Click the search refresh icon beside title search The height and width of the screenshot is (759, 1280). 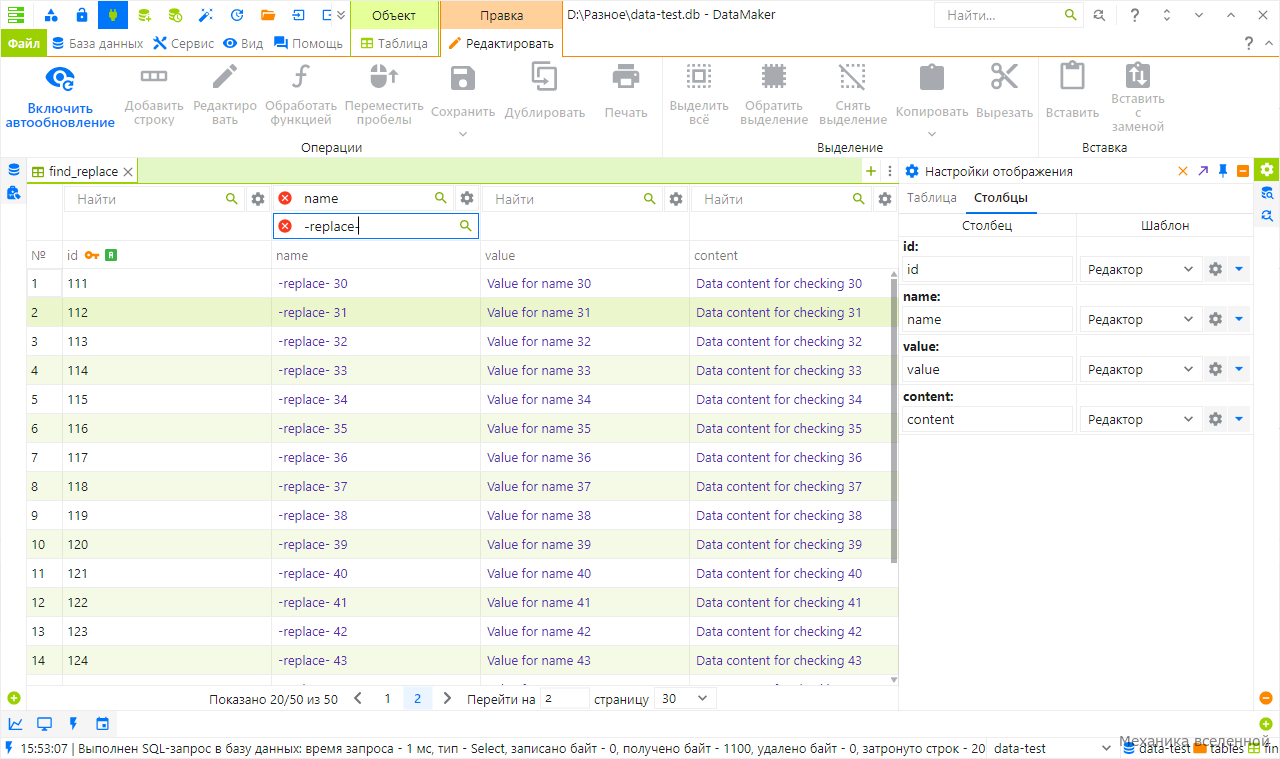[1100, 15]
